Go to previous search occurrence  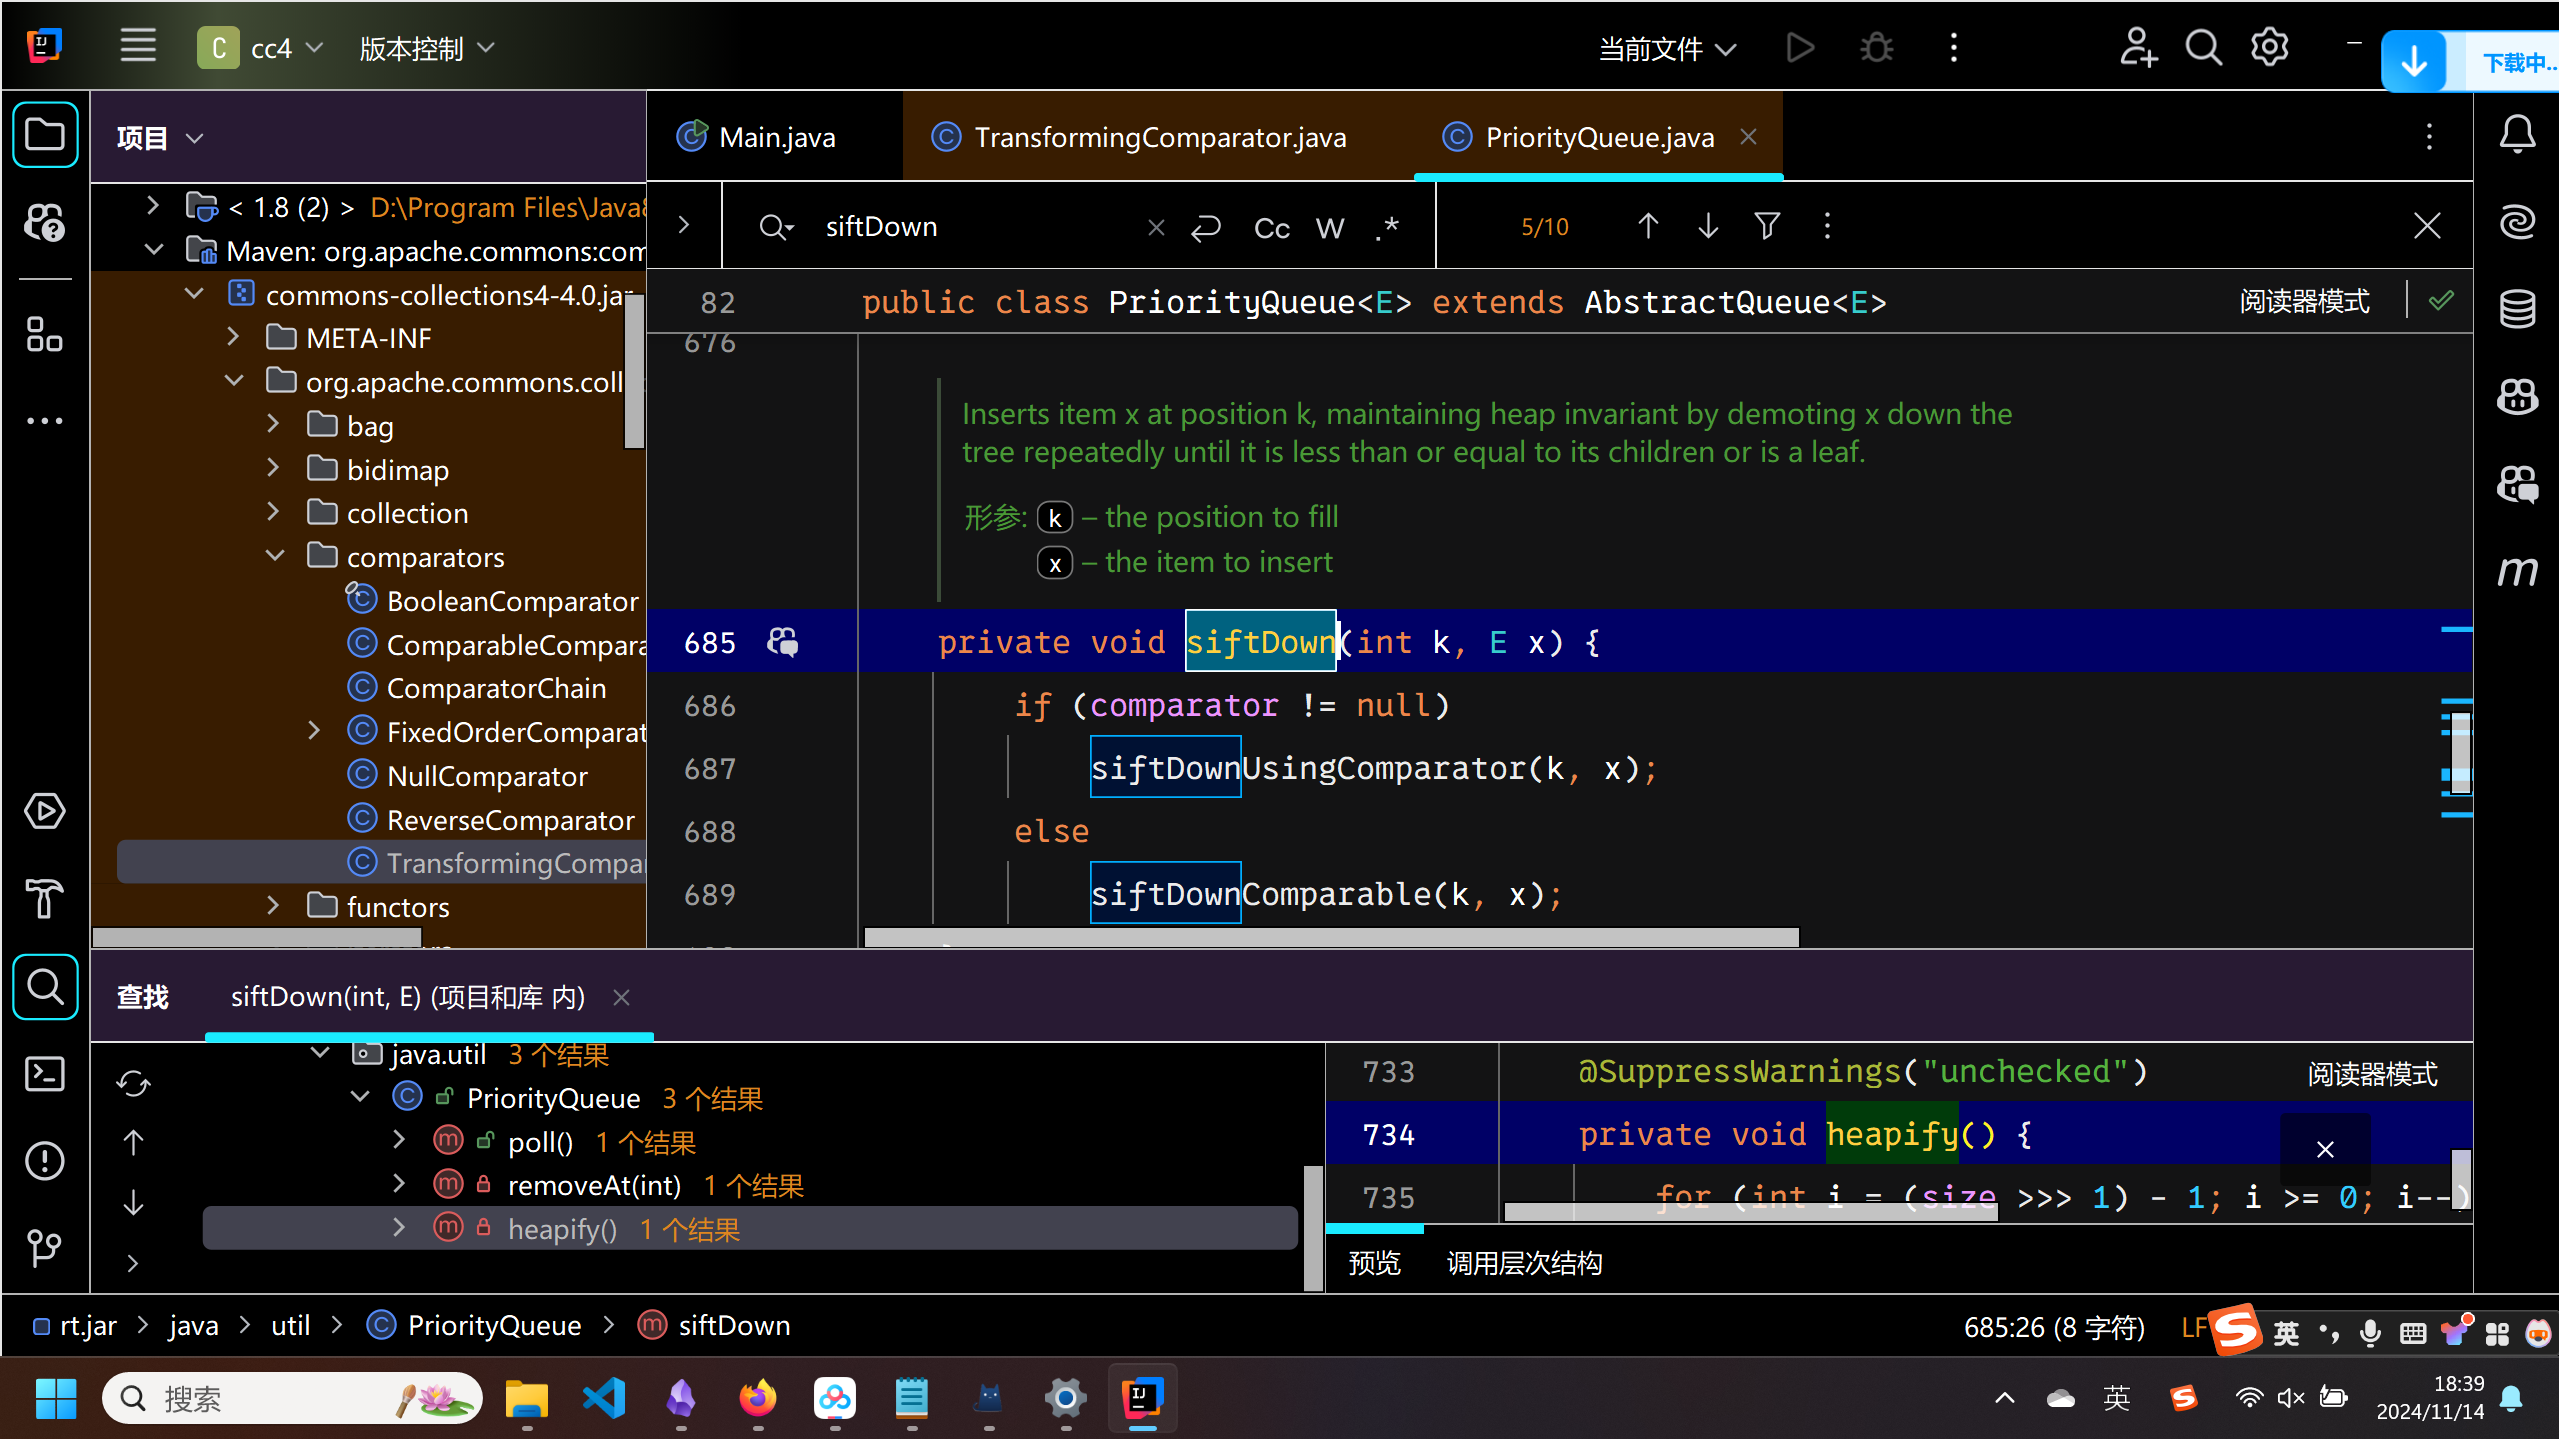coord(1648,226)
